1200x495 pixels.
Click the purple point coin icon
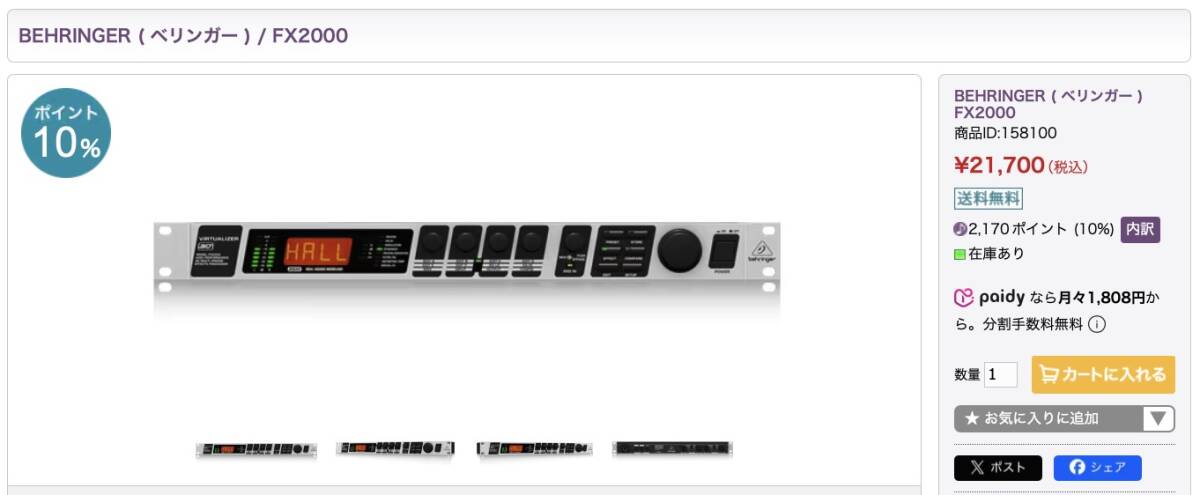tap(961, 229)
